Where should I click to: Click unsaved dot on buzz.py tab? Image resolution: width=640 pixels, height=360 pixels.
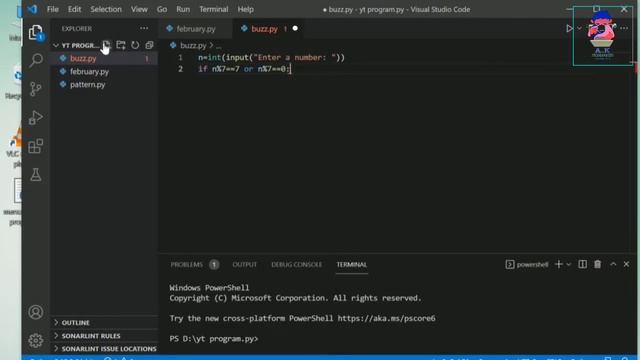(x=295, y=29)
